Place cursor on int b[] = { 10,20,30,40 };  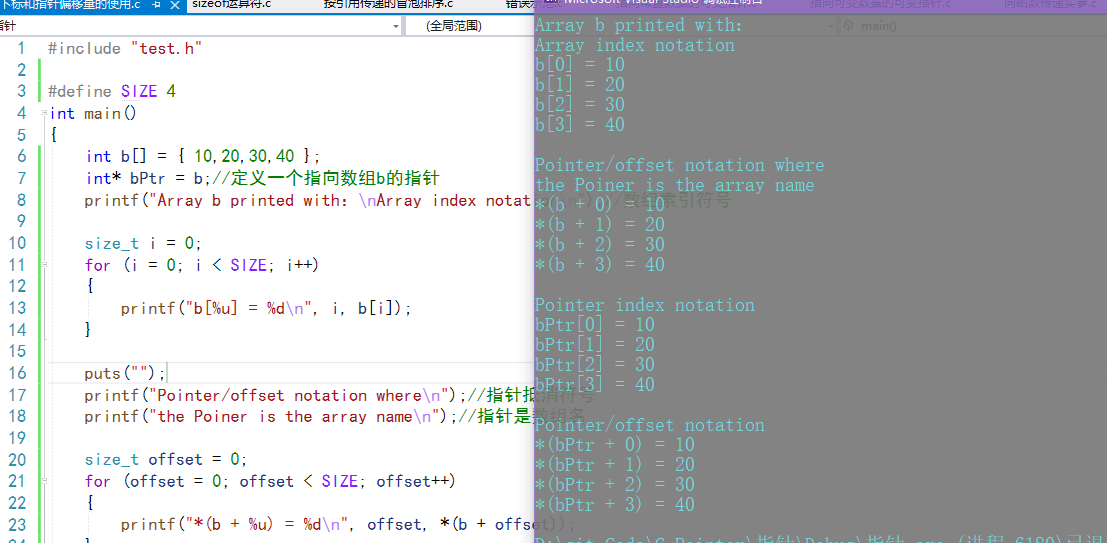coord(203,156)
